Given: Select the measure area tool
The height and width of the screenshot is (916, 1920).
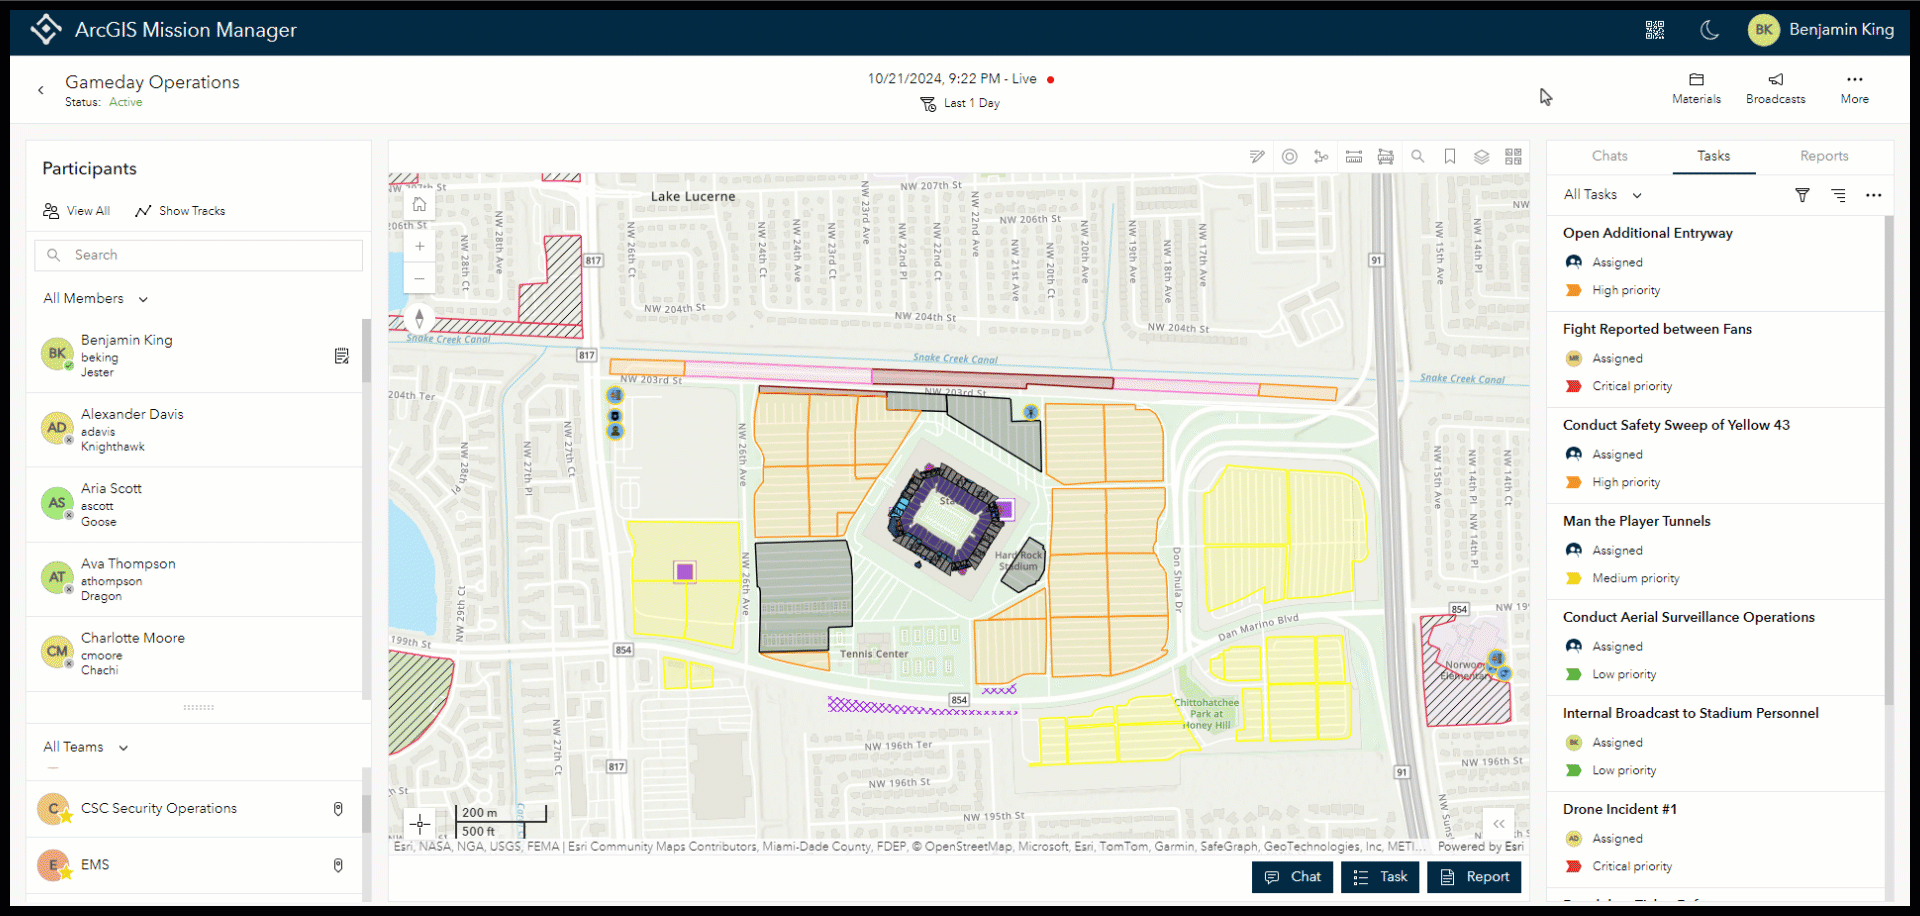Looking at the screenshot, I should coord(1386,156).
